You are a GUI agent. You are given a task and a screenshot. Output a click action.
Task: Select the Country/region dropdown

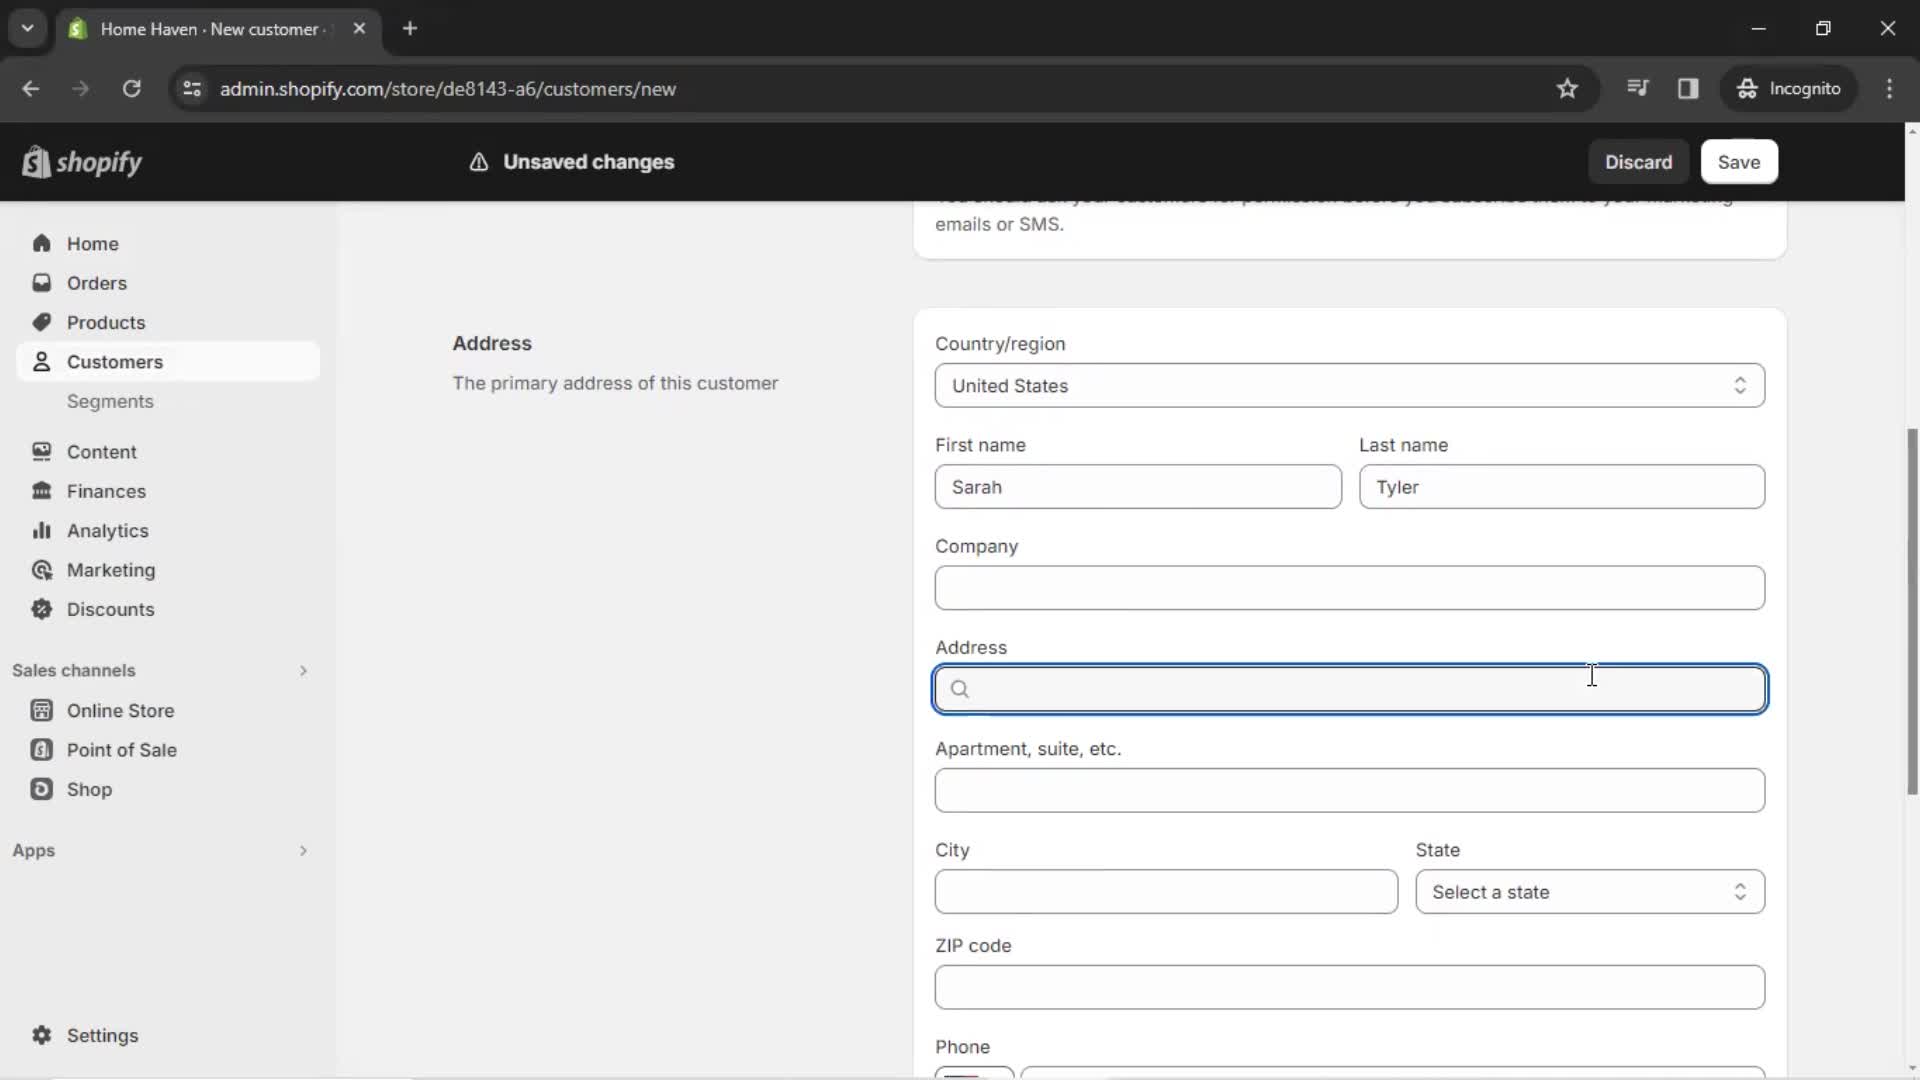coord(1348,385)
